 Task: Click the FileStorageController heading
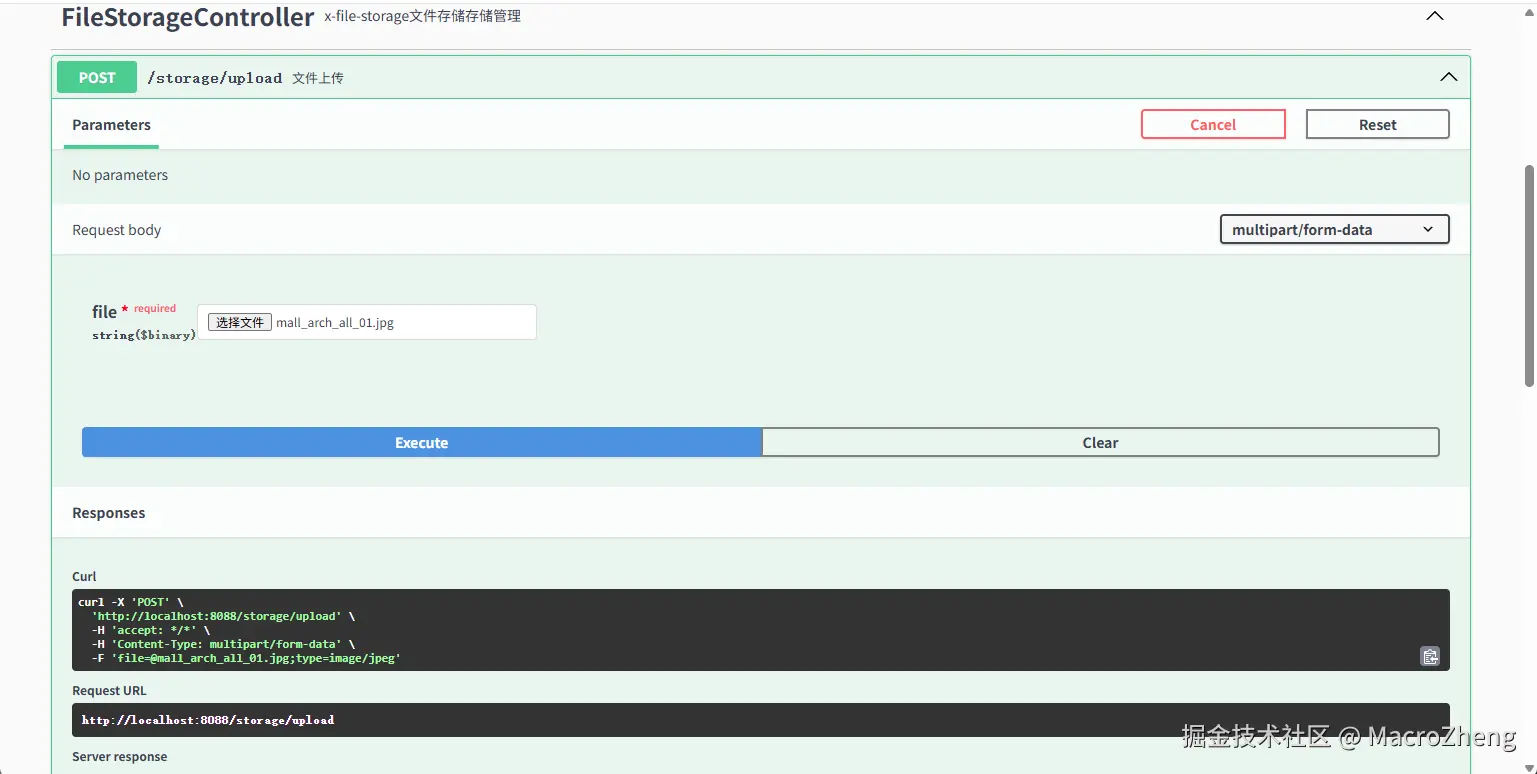pos(188,17)
